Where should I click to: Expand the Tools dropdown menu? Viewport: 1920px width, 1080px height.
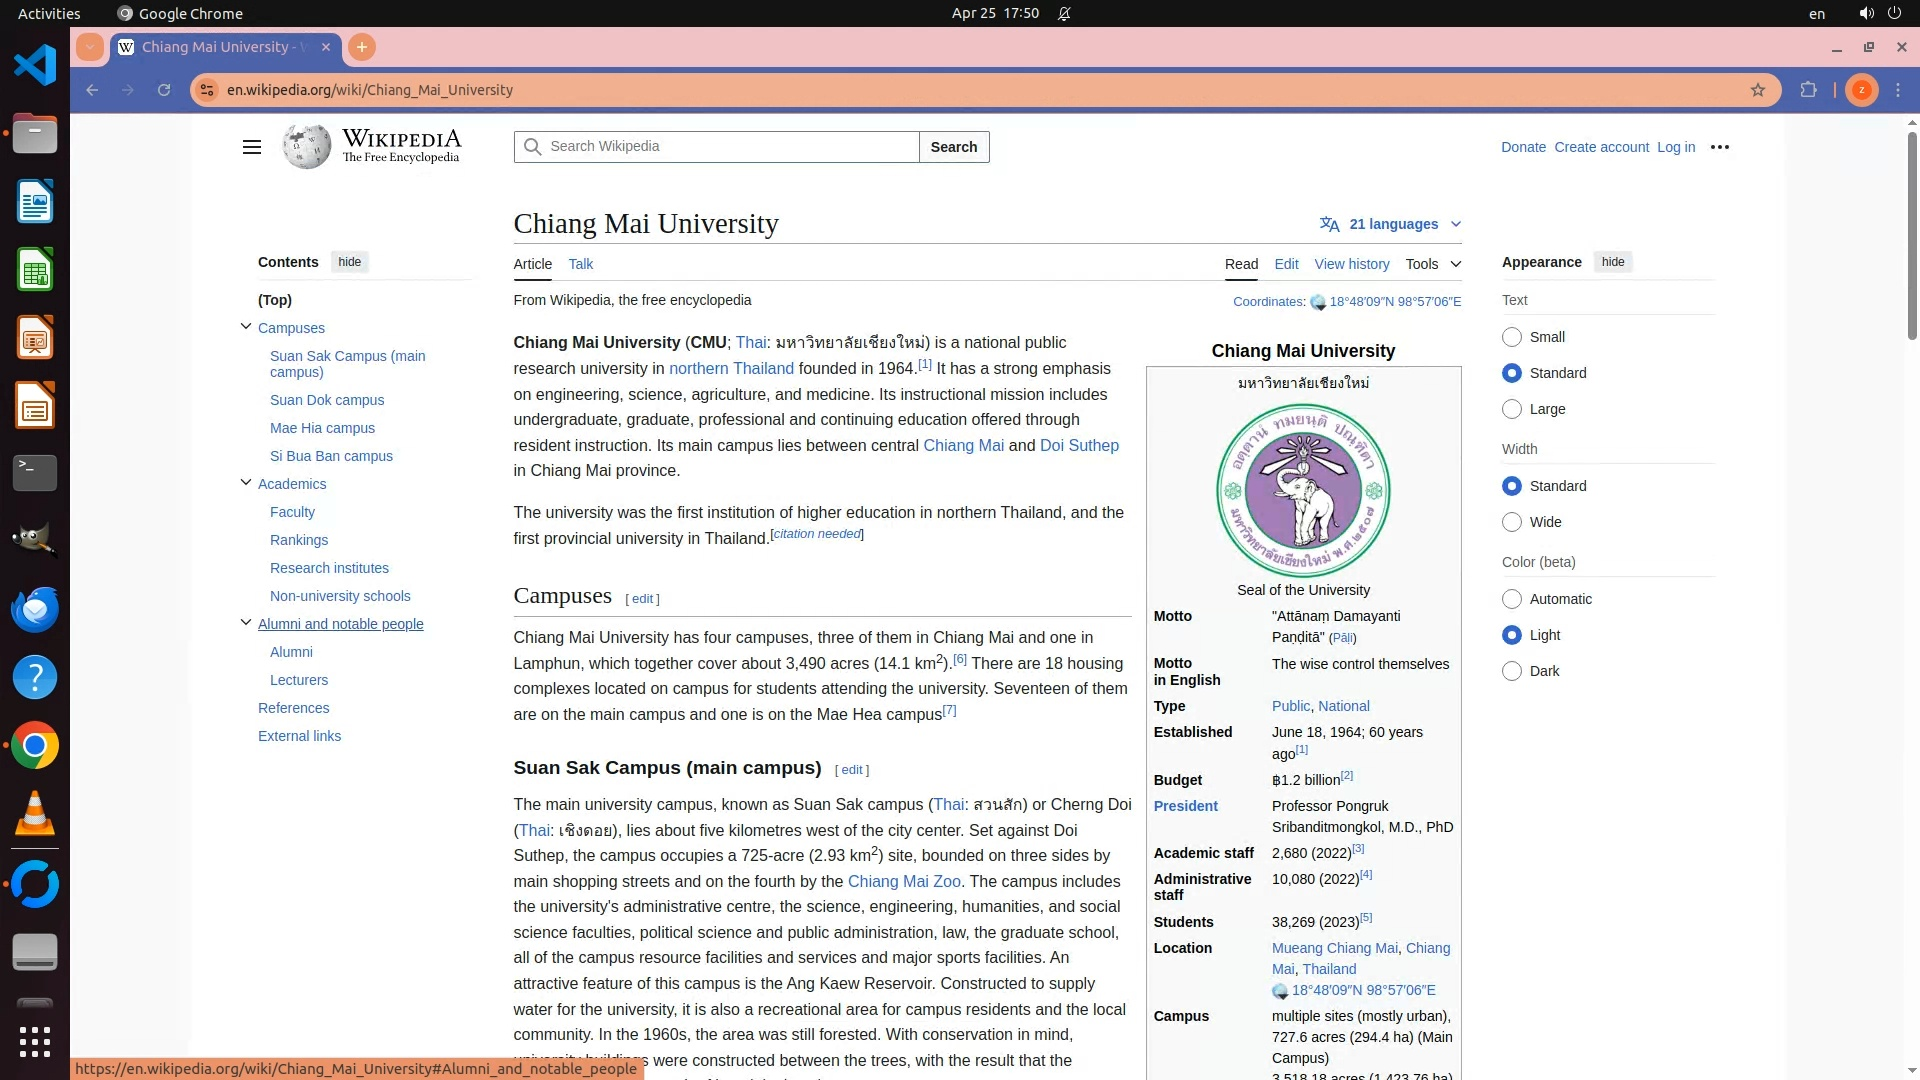pyautogui.click(x=1432, y=264)
